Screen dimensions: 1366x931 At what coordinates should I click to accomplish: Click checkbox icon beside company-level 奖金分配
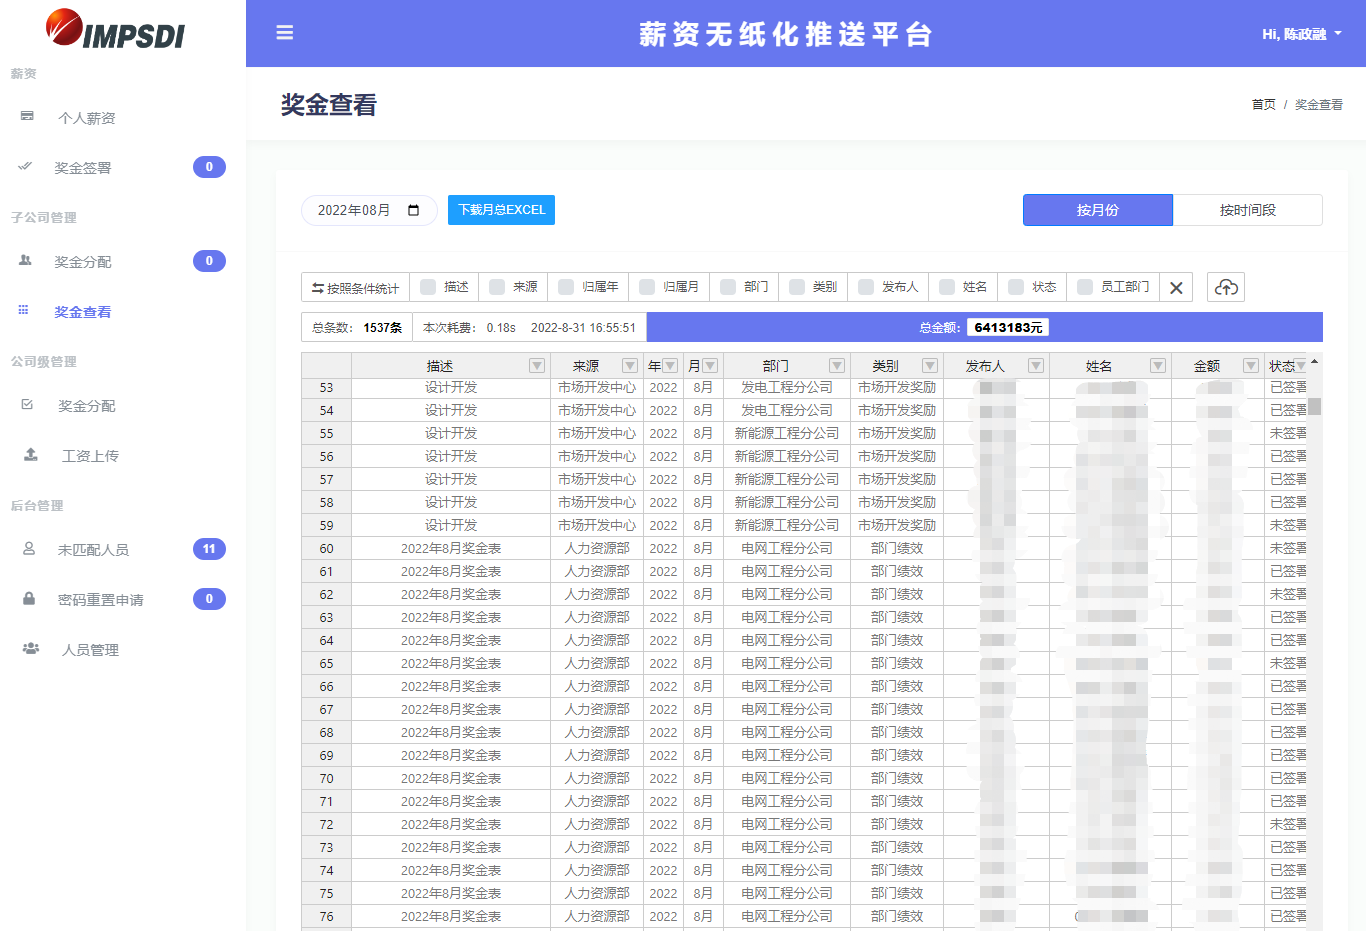tap(27, 404)
